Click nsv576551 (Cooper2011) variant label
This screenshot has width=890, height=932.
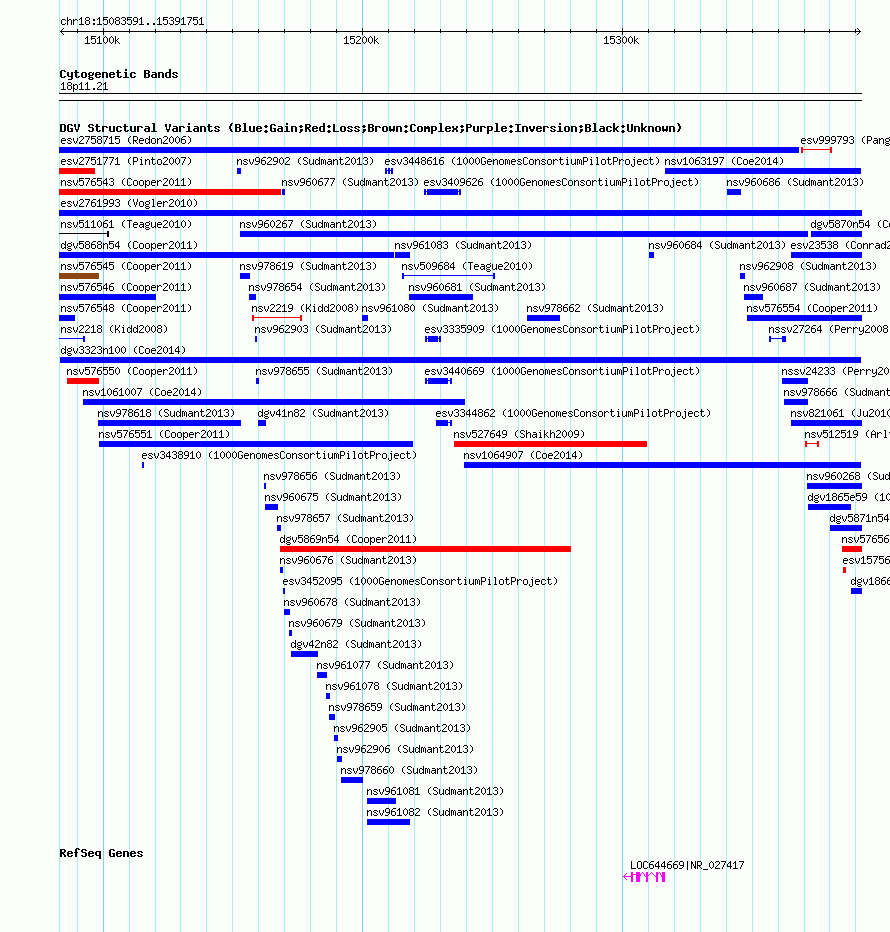point(164,434)
